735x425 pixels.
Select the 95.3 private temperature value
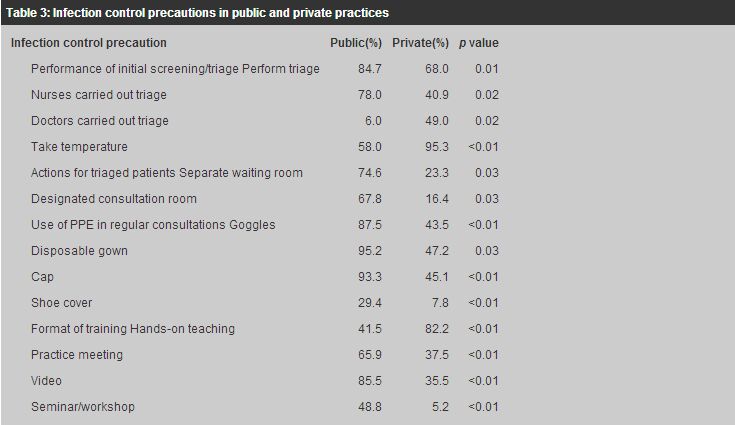[437, 147]
